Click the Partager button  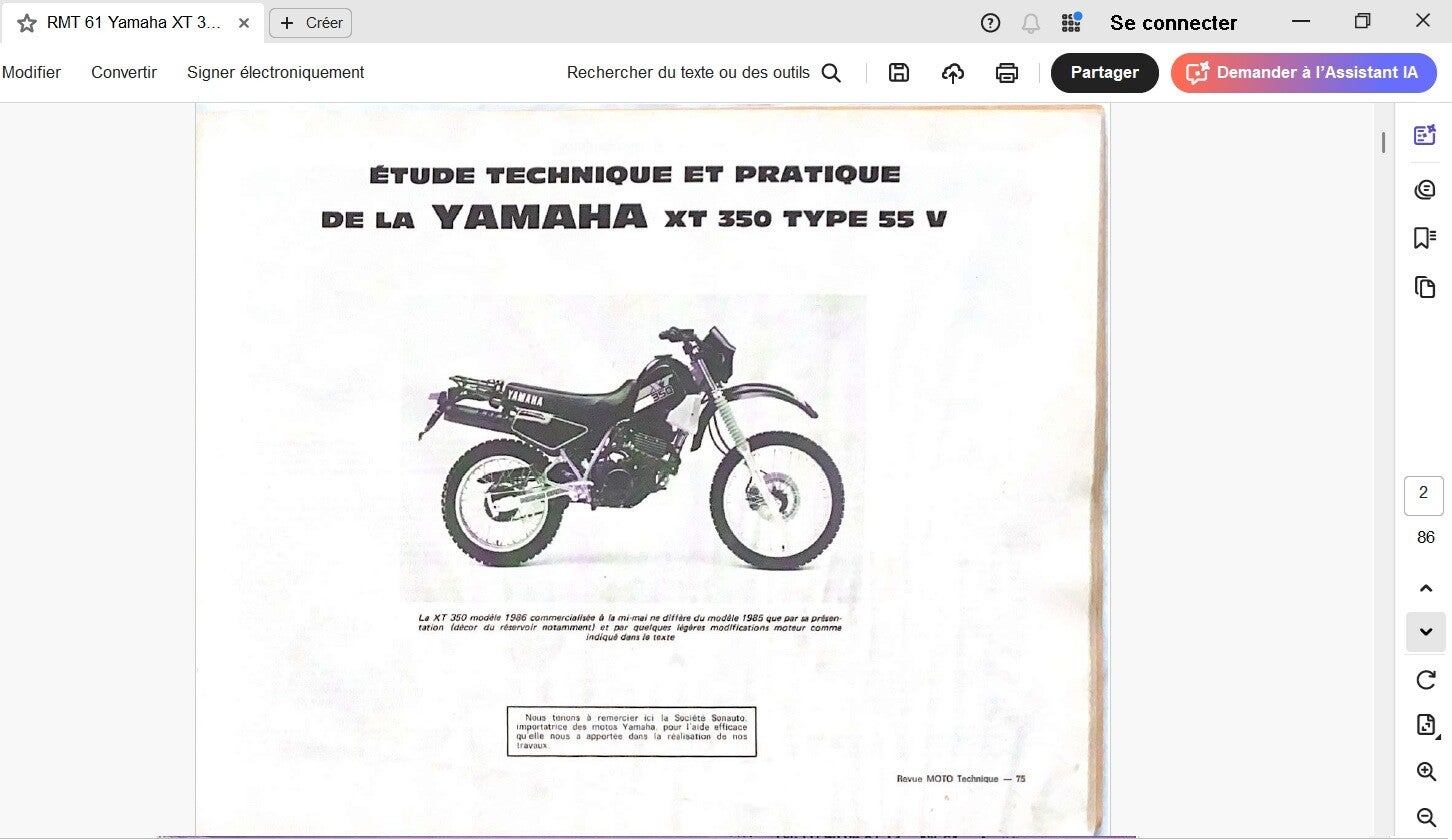point(1105,72)
